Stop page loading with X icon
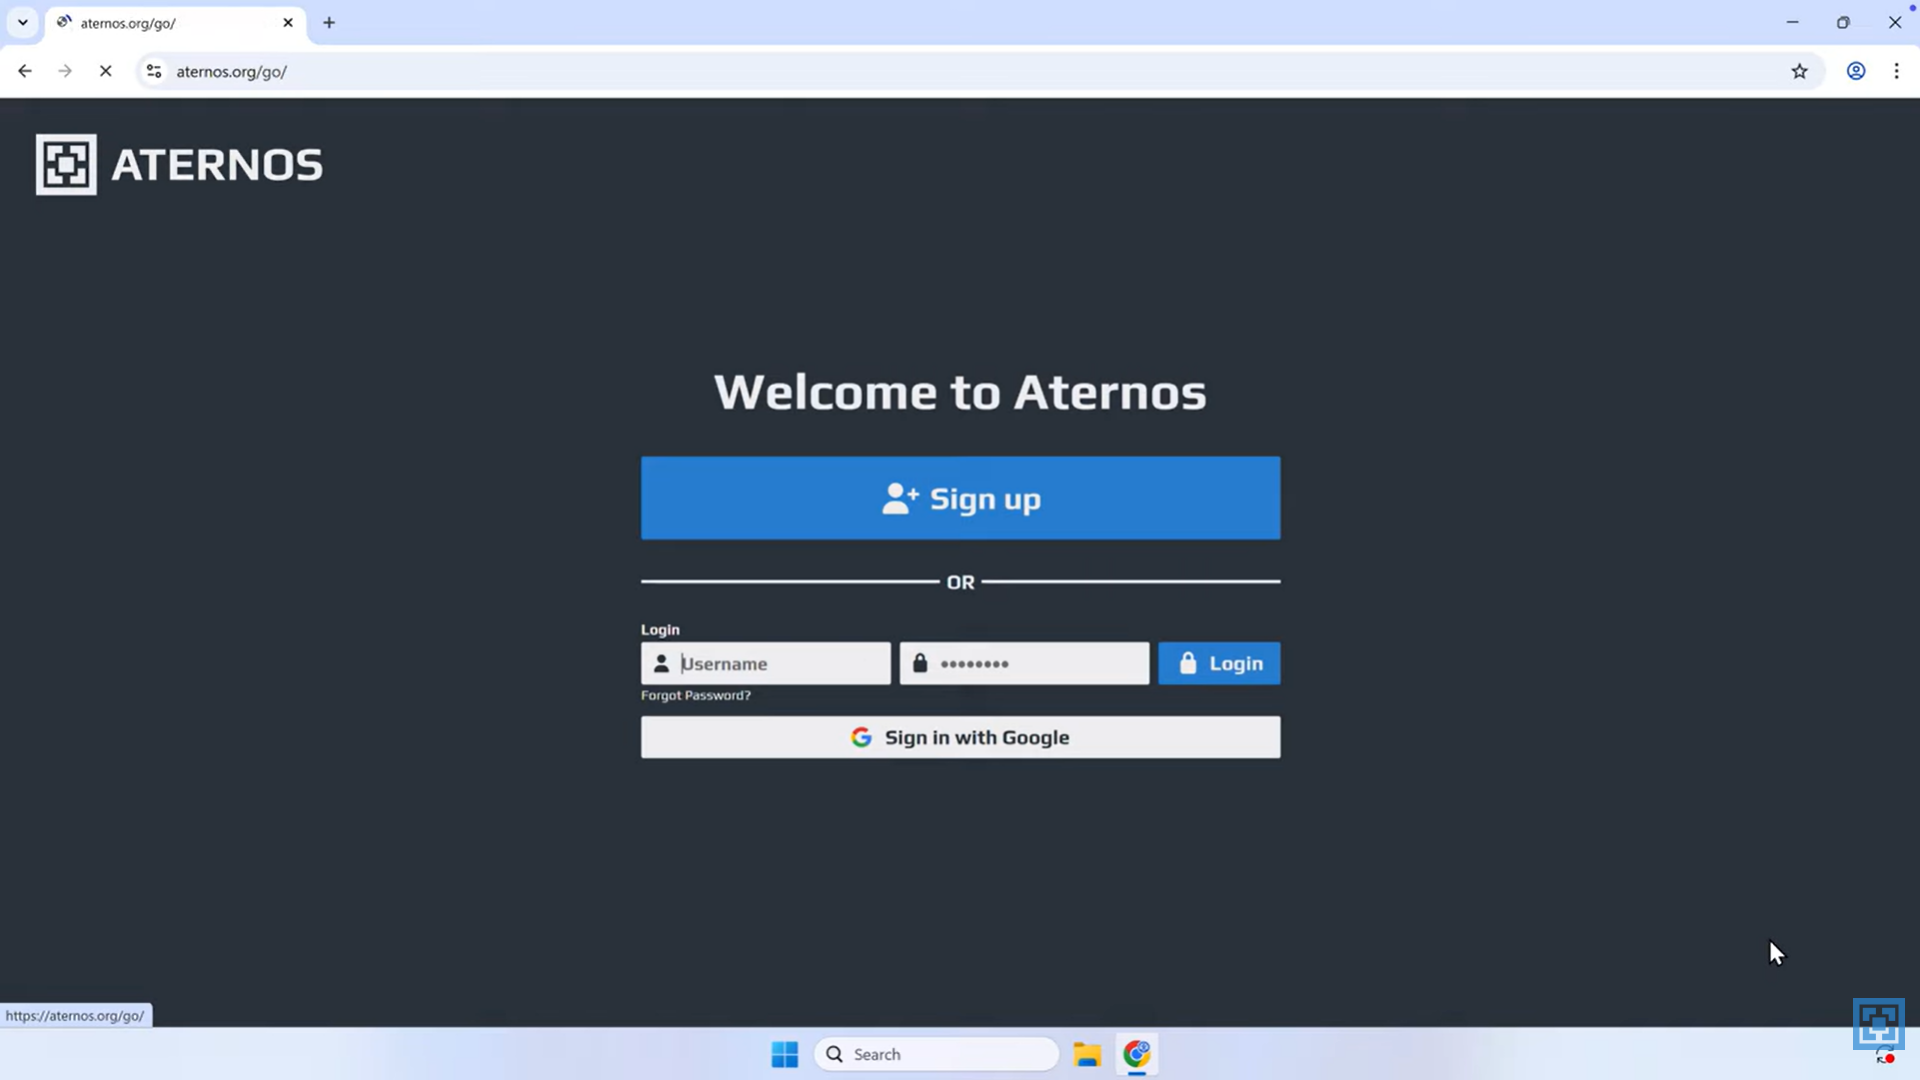 click(x=106, y=71)
